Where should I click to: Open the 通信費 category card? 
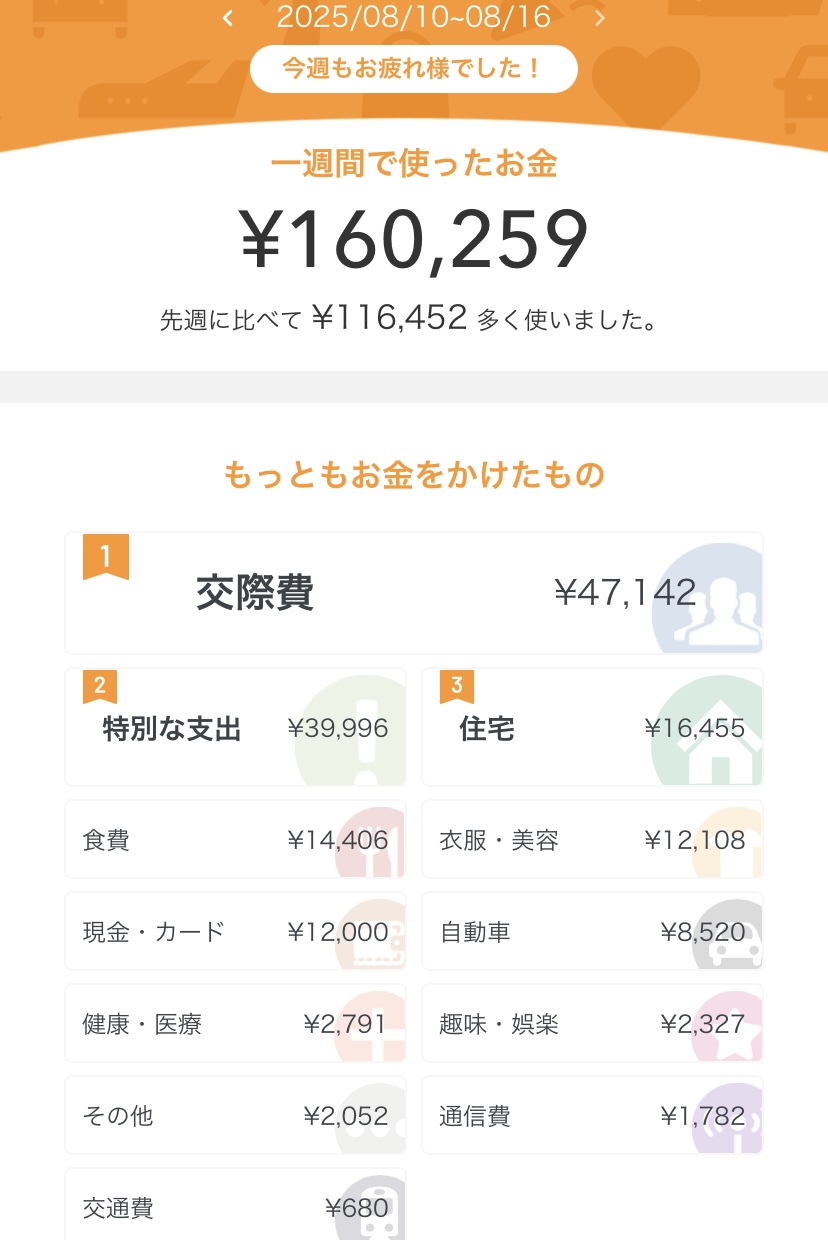point(592,1116)
